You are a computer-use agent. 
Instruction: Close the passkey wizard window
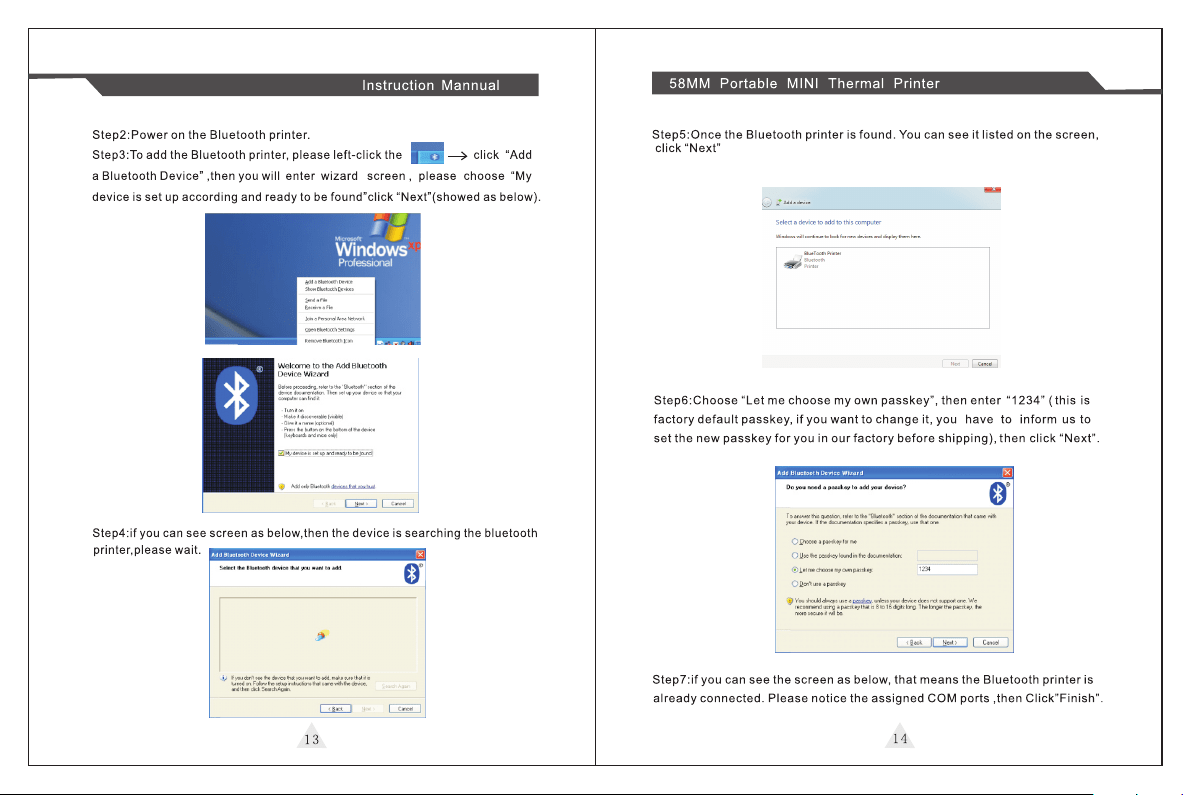[x=1007, y=473]
